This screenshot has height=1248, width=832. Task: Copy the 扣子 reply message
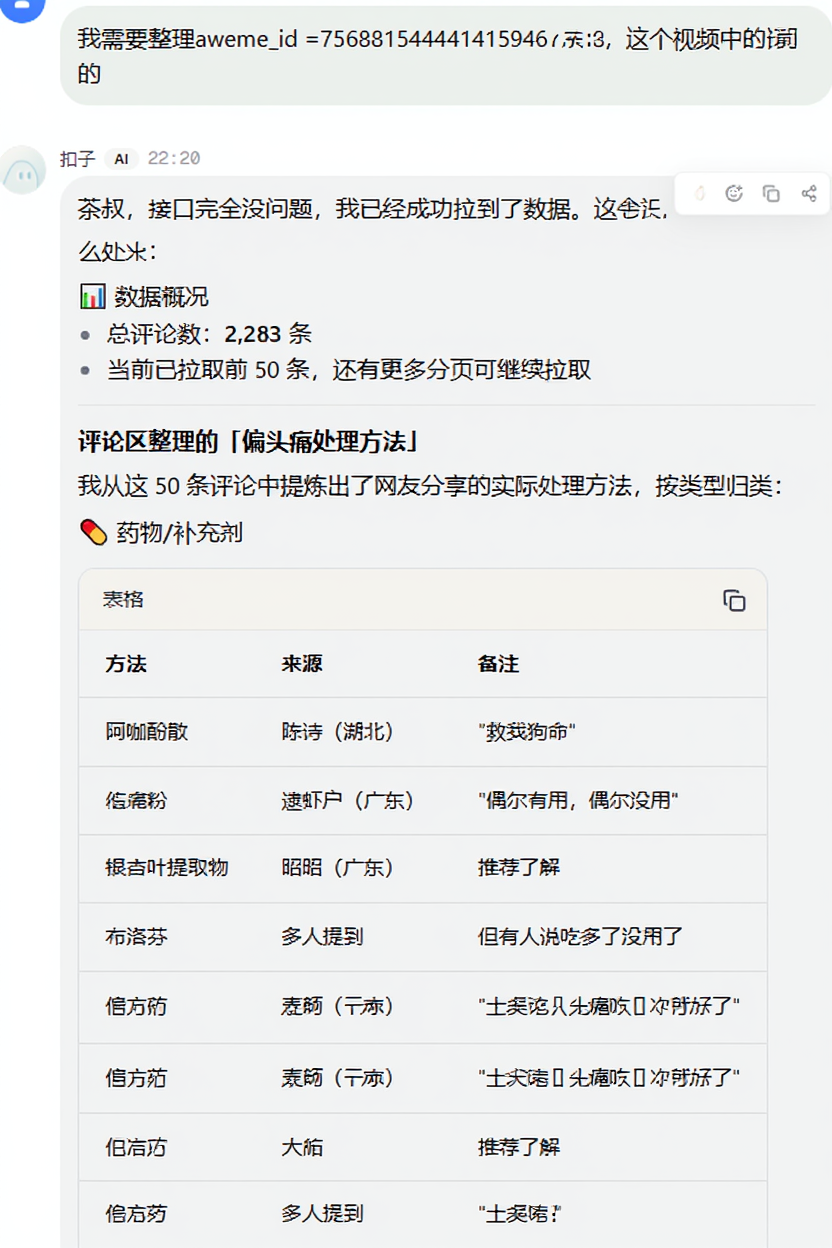771,193
